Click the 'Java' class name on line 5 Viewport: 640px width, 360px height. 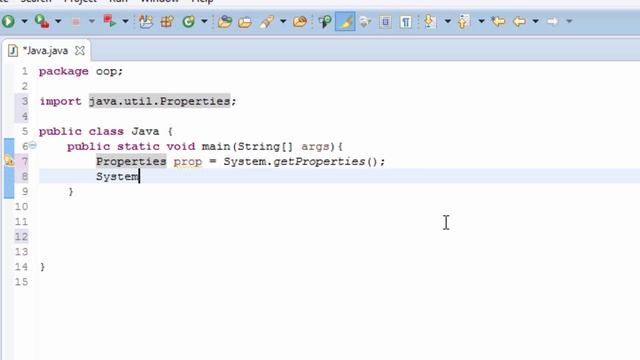(145, 131)
